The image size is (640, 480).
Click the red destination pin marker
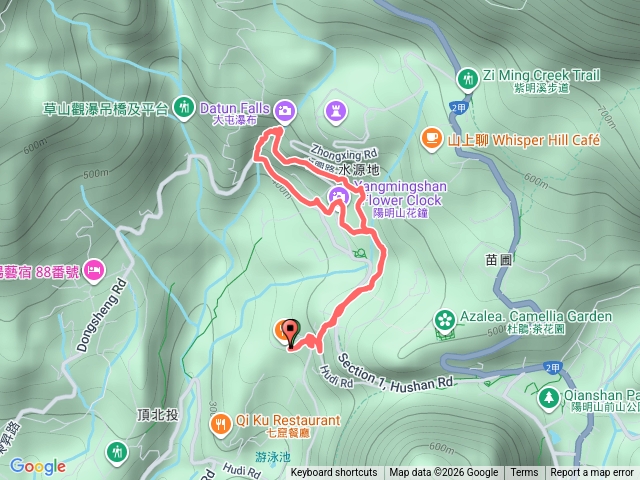[x=291, y=333]
